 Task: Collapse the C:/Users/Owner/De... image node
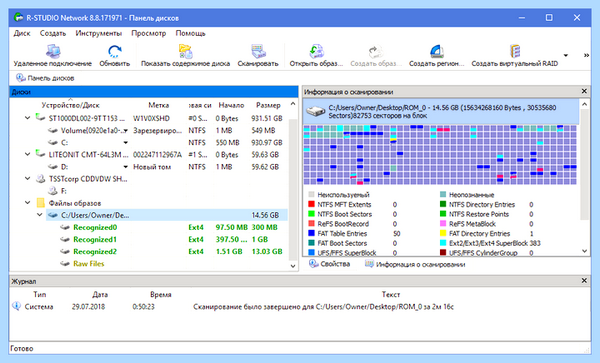(x=39, y=215)
